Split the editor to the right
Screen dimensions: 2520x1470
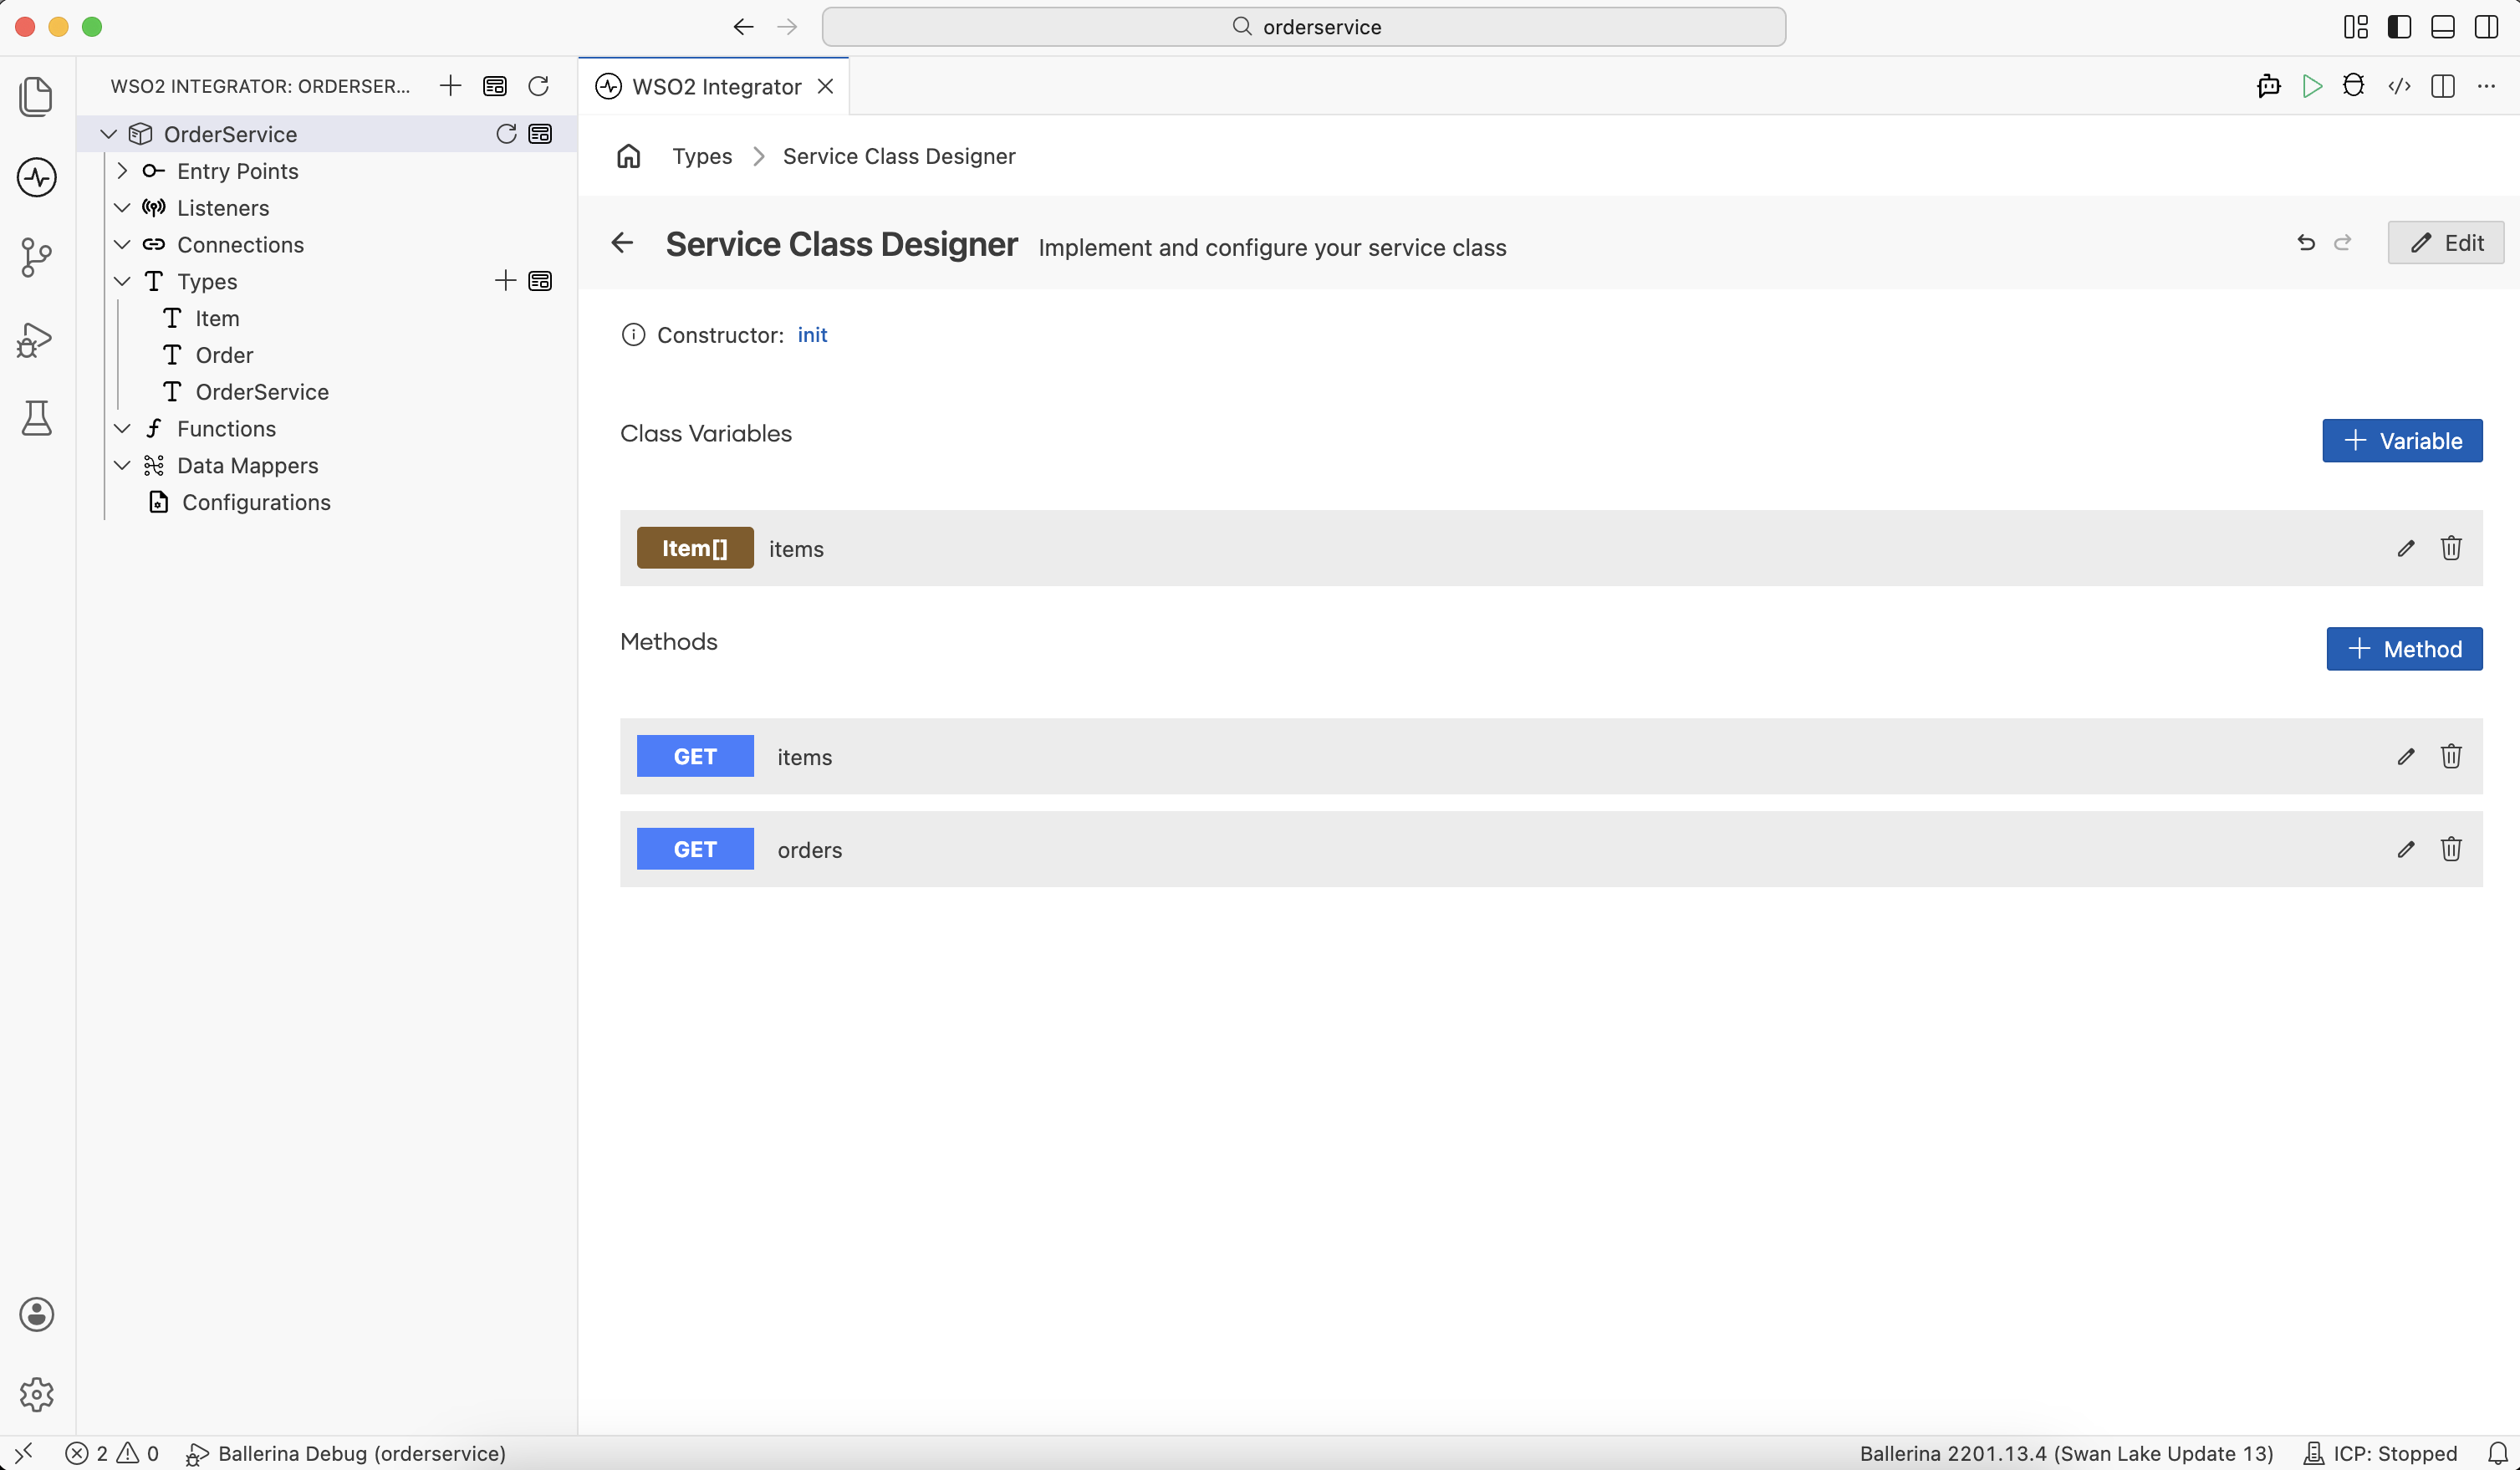[x=2443, y=86]
